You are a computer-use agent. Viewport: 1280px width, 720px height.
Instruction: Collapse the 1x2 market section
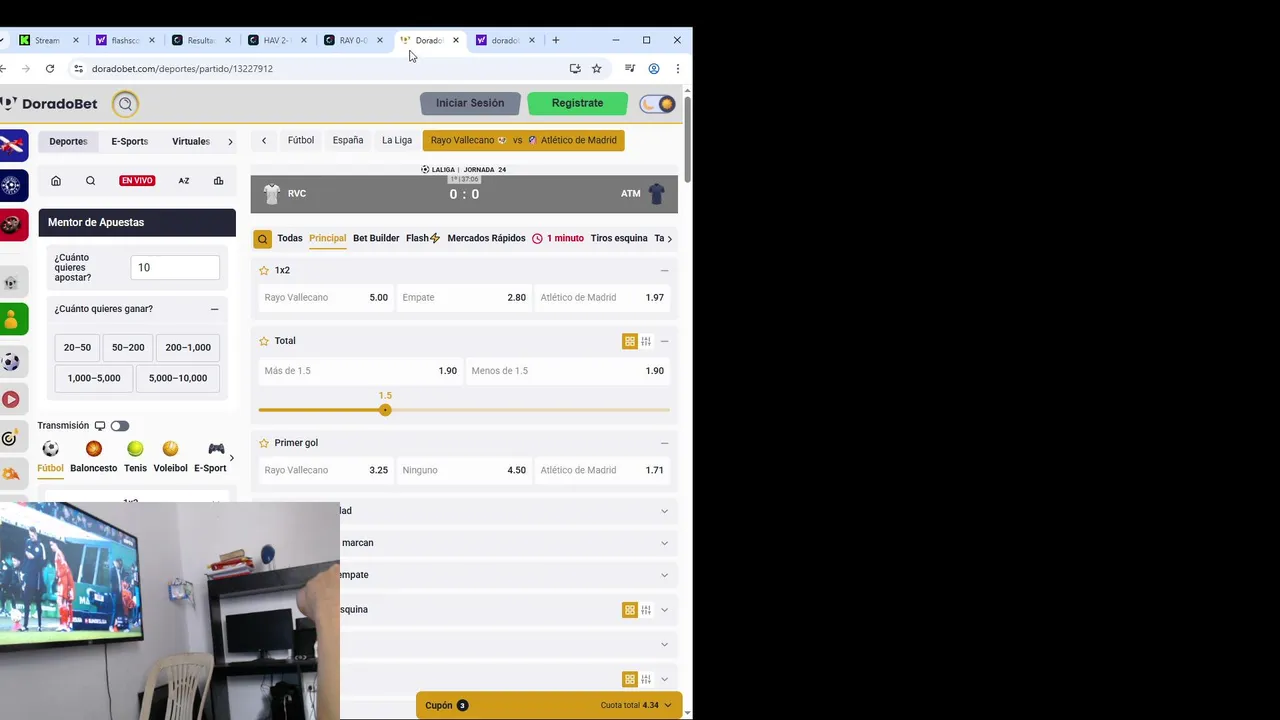click(664, 271)
